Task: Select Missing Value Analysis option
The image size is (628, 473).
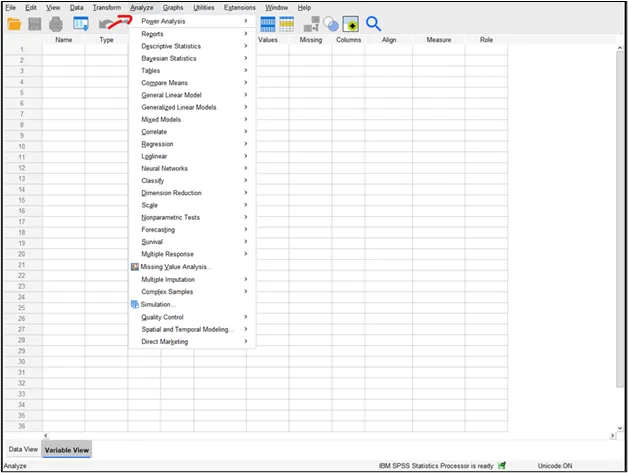Action: (x=176, y=267)
